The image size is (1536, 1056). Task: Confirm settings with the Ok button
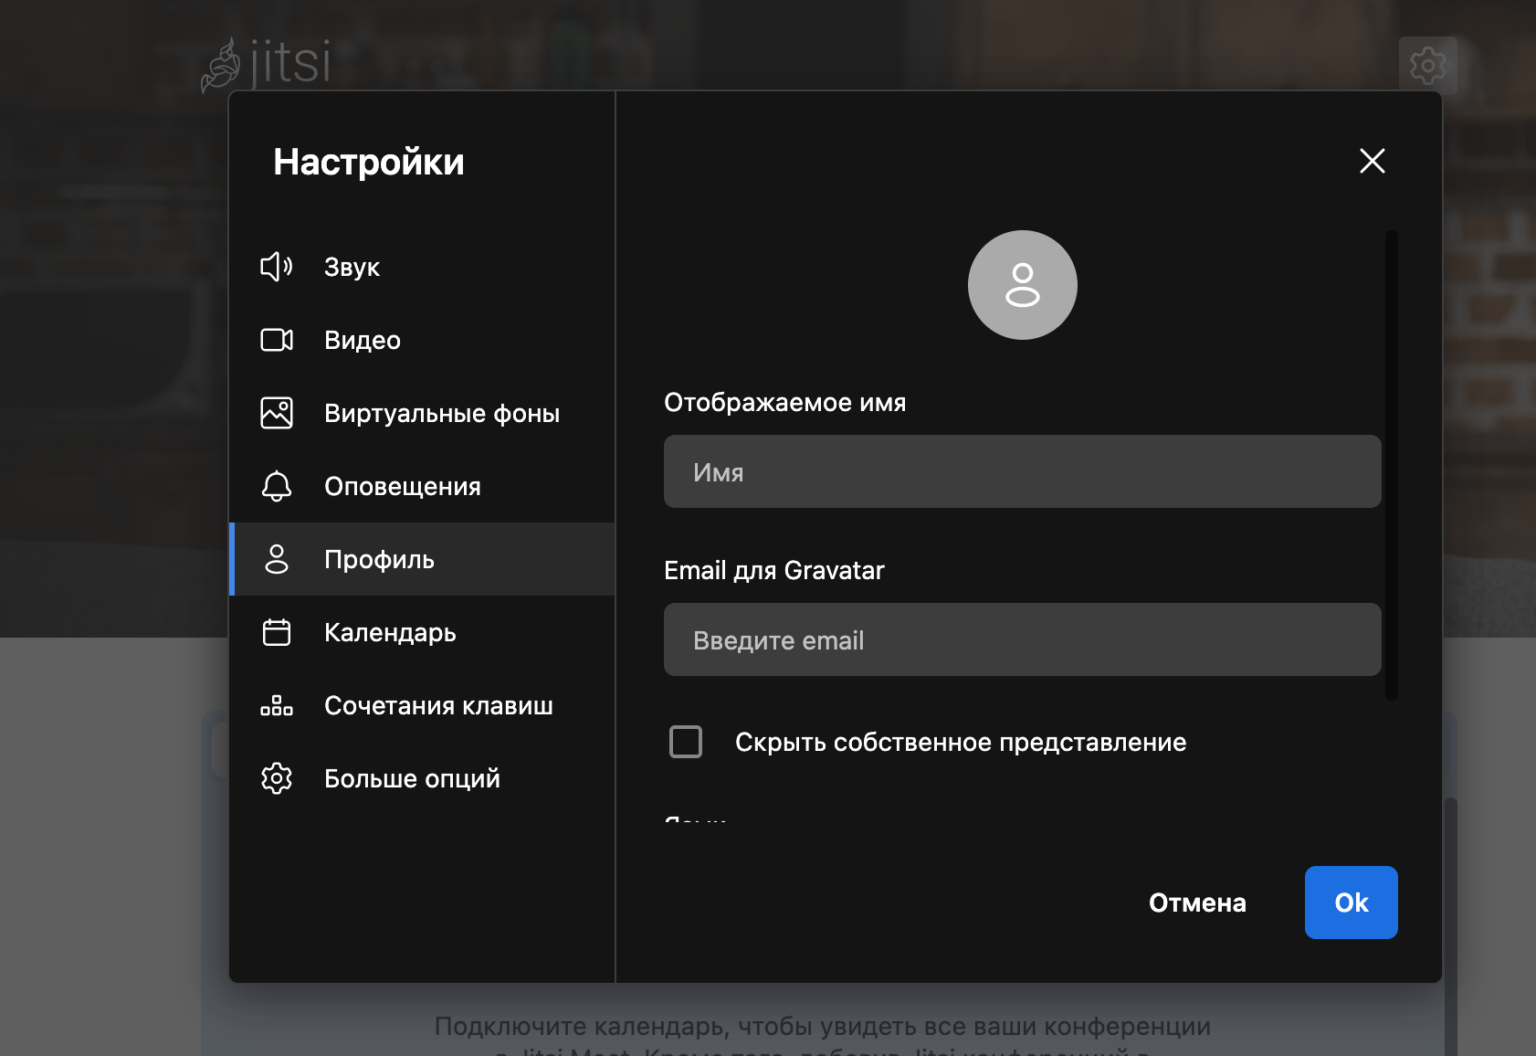[x=1350, y=902]
